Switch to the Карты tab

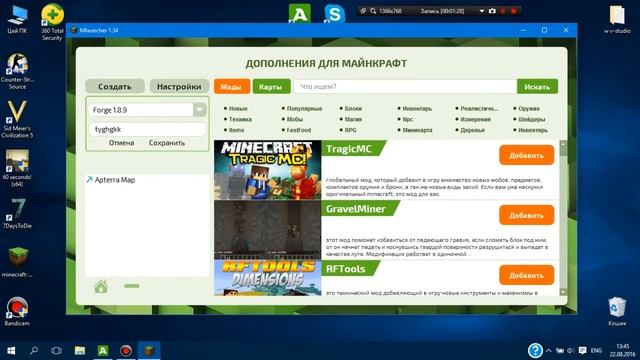[x=271, y=87]
